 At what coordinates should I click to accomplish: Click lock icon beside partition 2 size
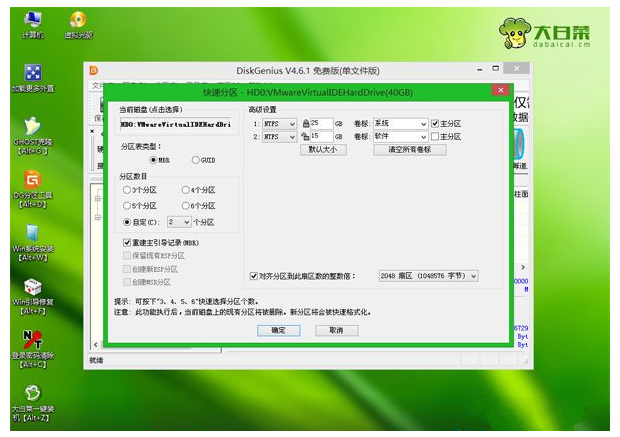click(x=305, y=136)
